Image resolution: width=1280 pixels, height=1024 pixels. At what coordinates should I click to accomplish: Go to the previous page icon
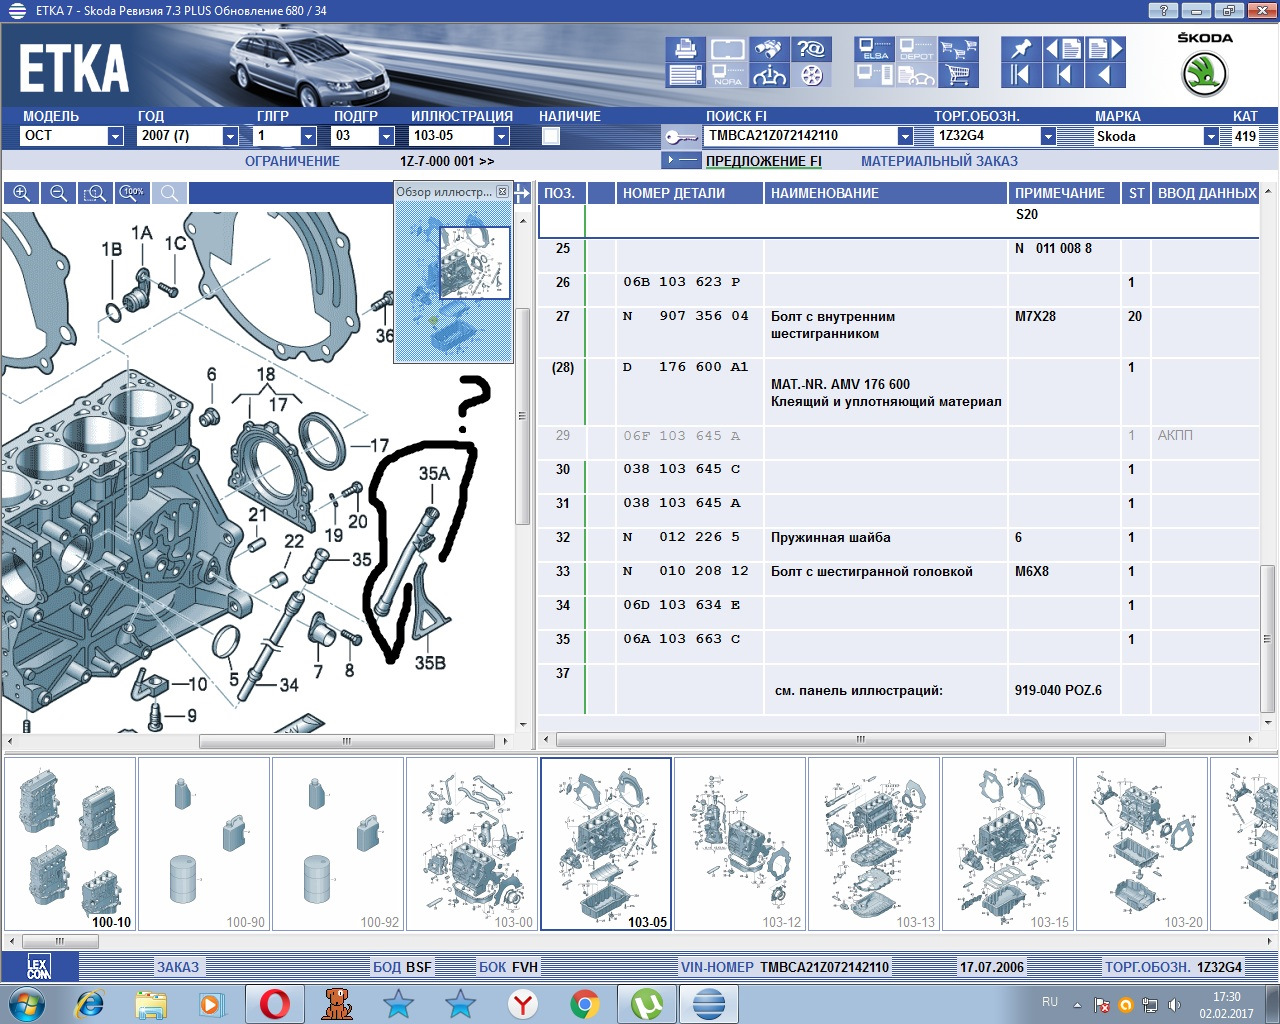point(1063,49)
